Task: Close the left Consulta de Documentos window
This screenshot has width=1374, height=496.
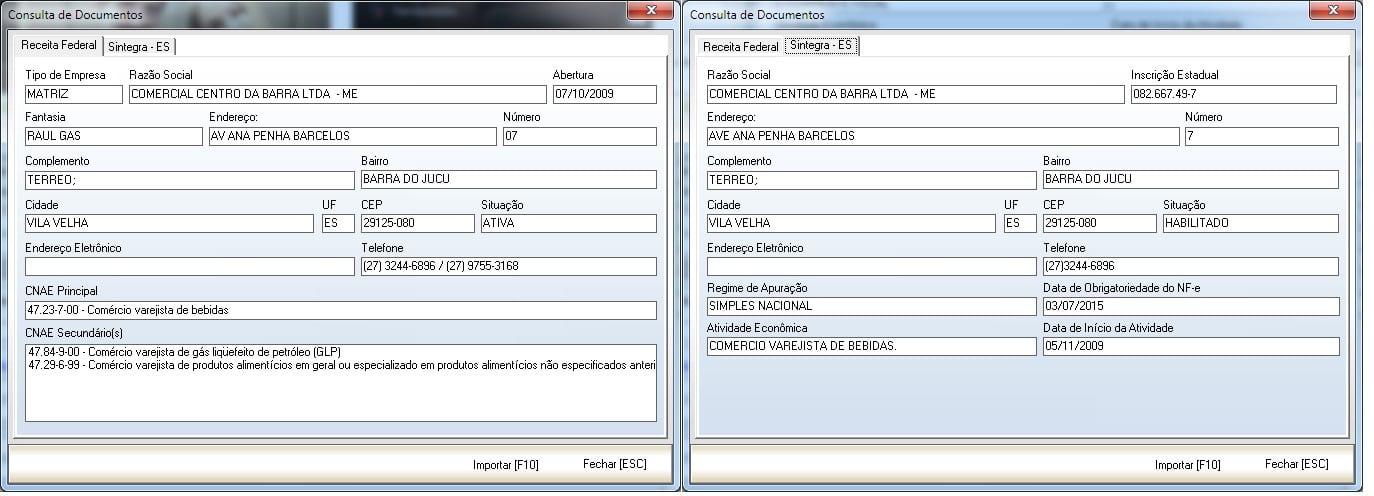Action: pyautogui.click(x=652, y=9)
